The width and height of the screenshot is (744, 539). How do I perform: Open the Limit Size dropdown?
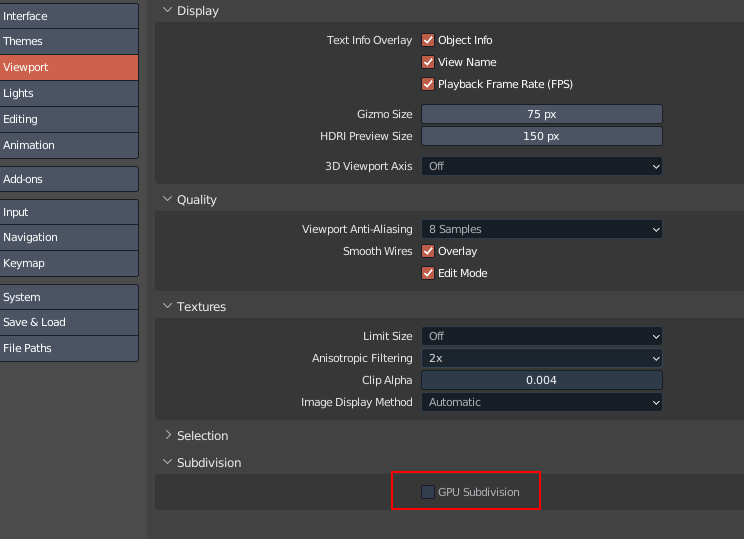[x=541, y=336]
